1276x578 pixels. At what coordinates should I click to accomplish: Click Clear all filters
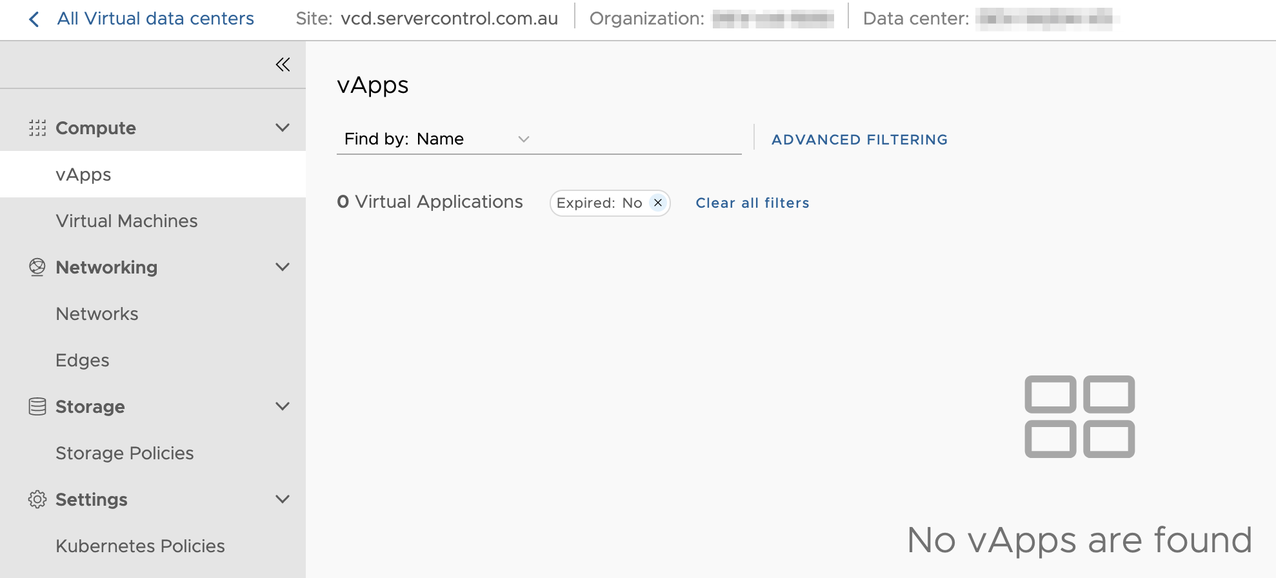tap(752, 202)
